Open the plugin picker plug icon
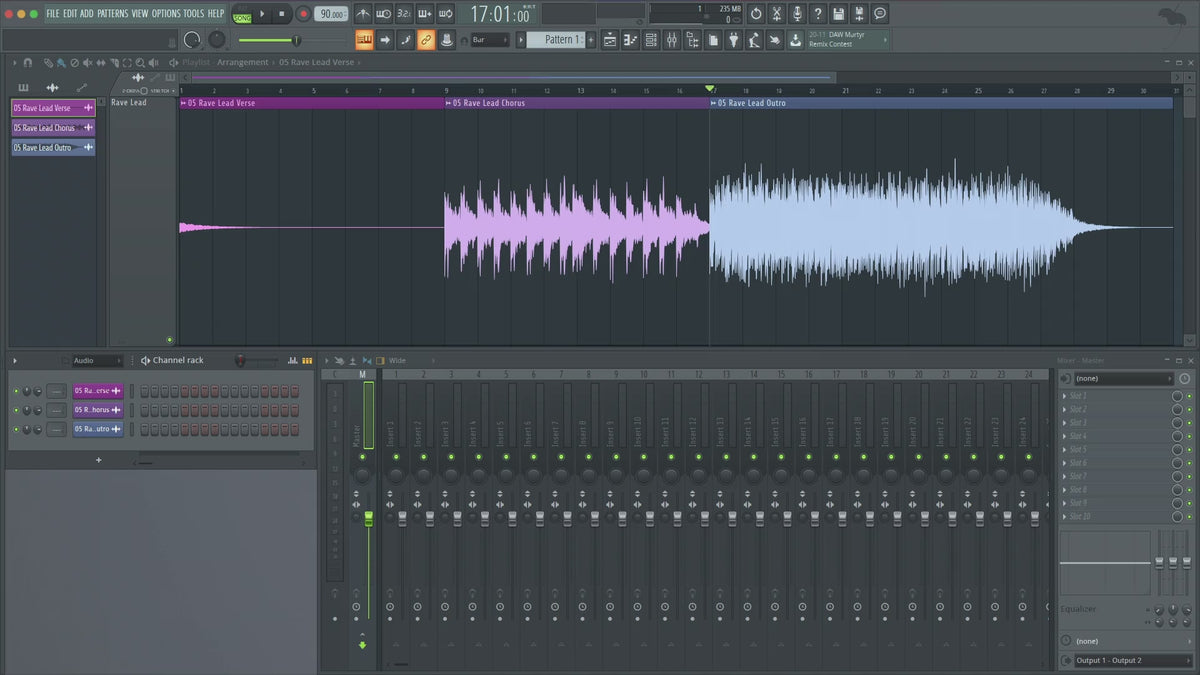Image resolution: width=1200 pixels, height=675 pixels. click(733, 40)
